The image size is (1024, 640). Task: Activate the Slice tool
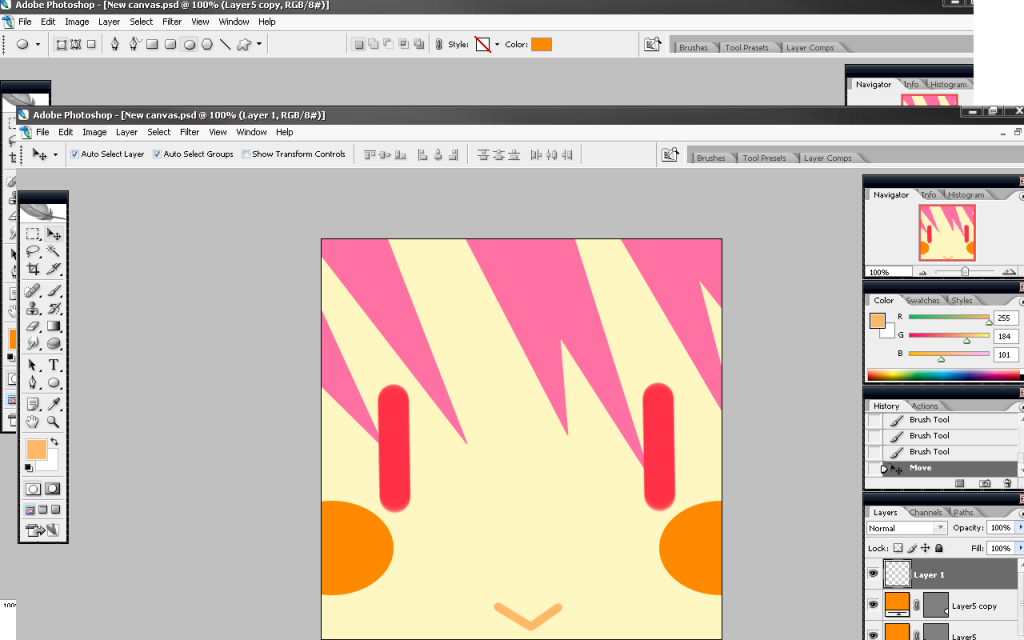pyautogui.click(x=54, y=269)
